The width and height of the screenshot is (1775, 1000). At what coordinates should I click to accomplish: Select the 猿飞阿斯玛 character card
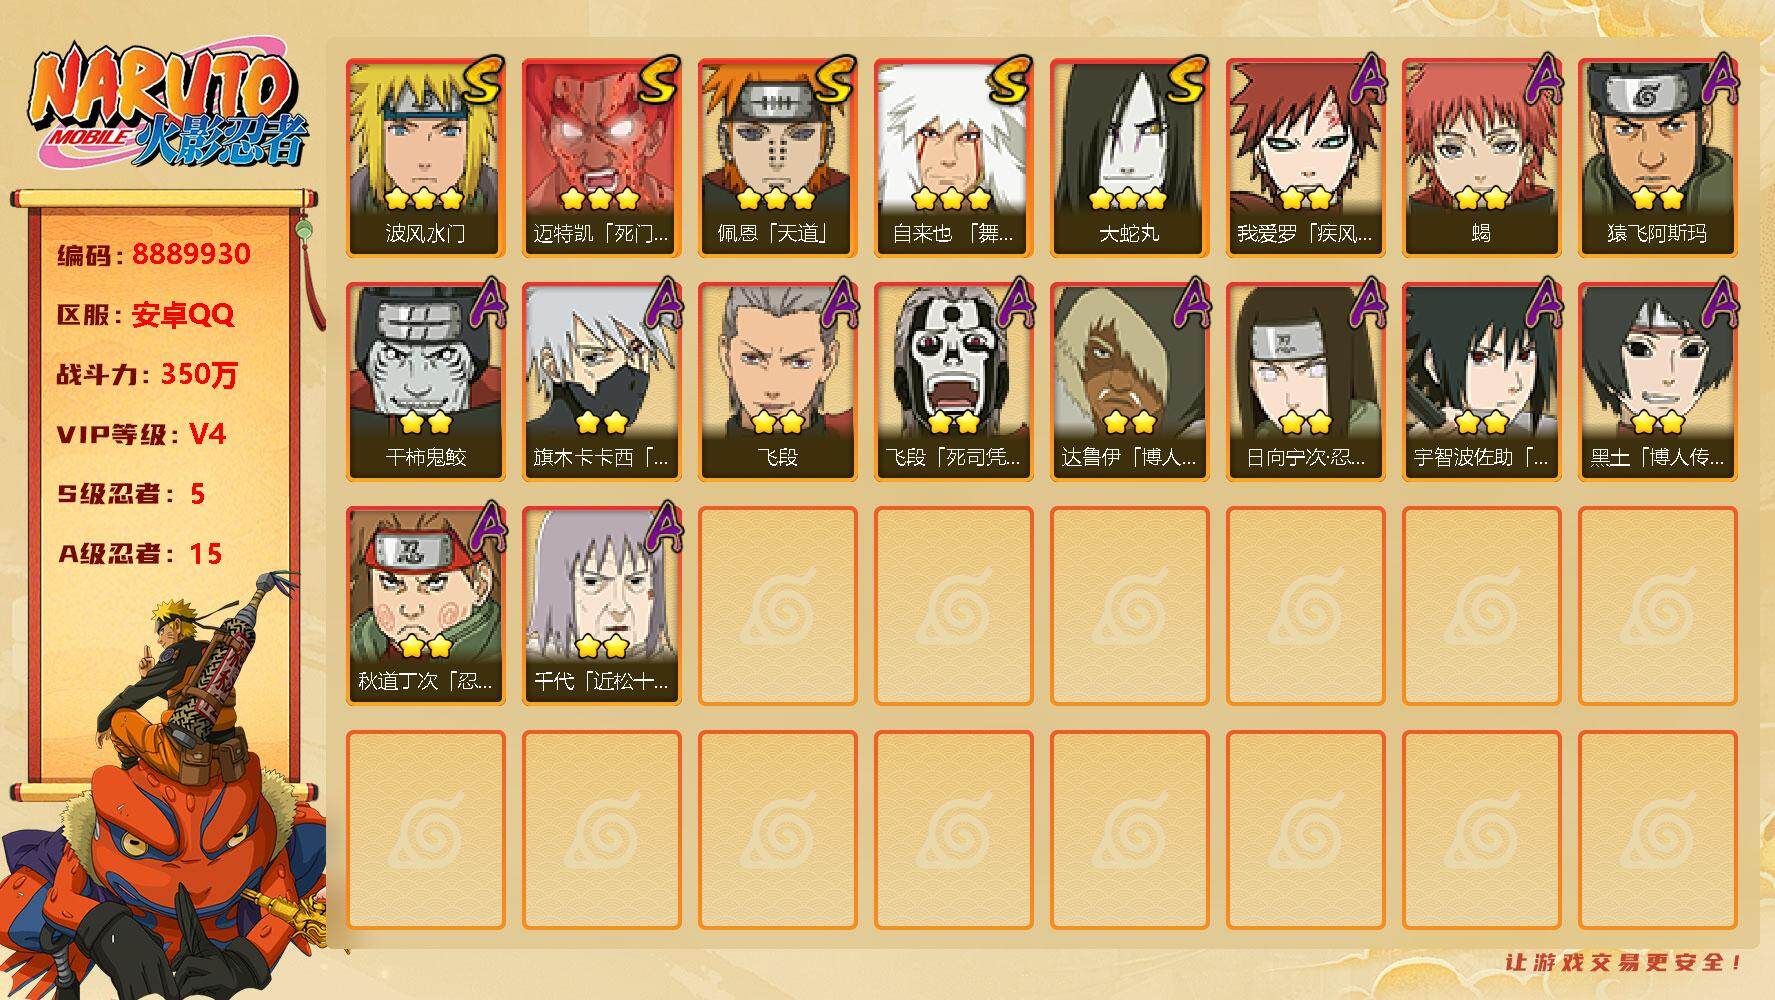pyautogui.click(x=1658, y=158)
